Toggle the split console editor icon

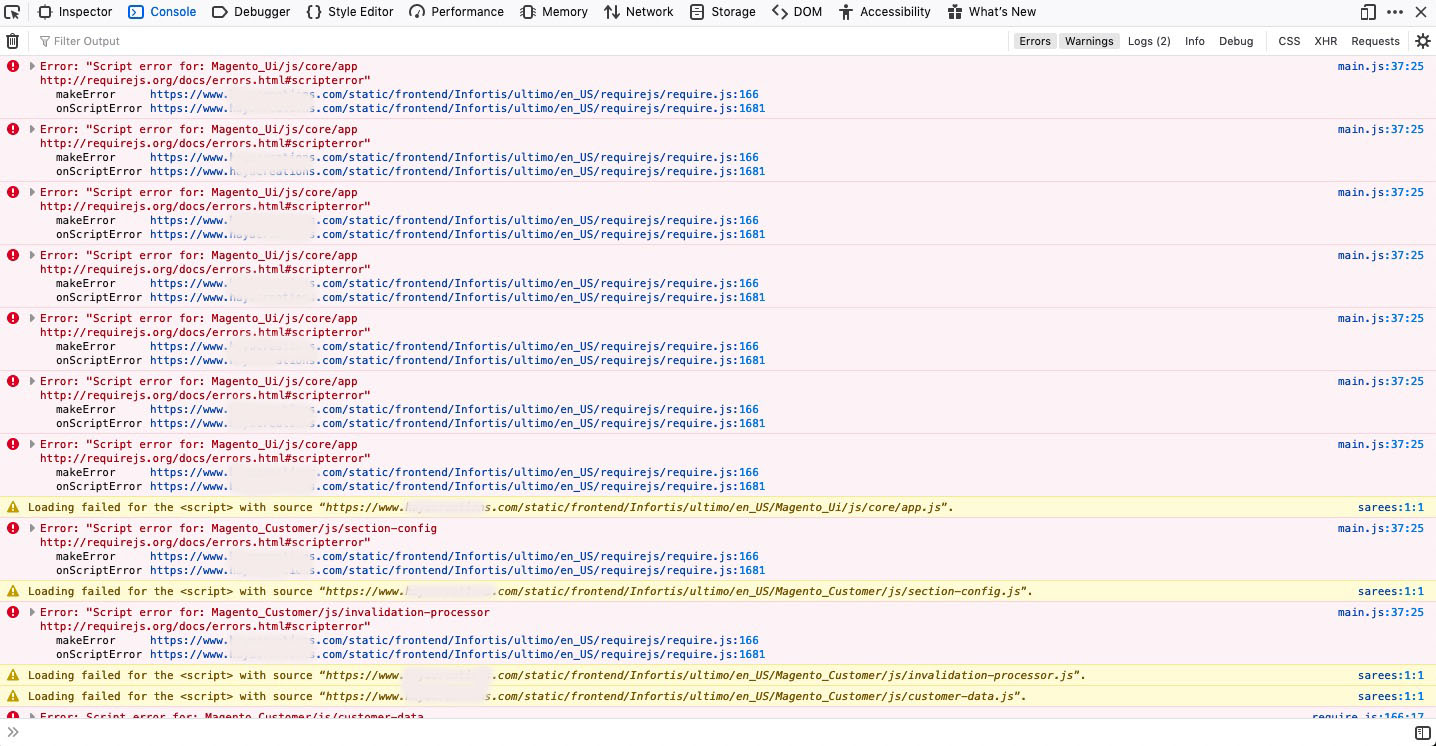[x=1422, y=733]
